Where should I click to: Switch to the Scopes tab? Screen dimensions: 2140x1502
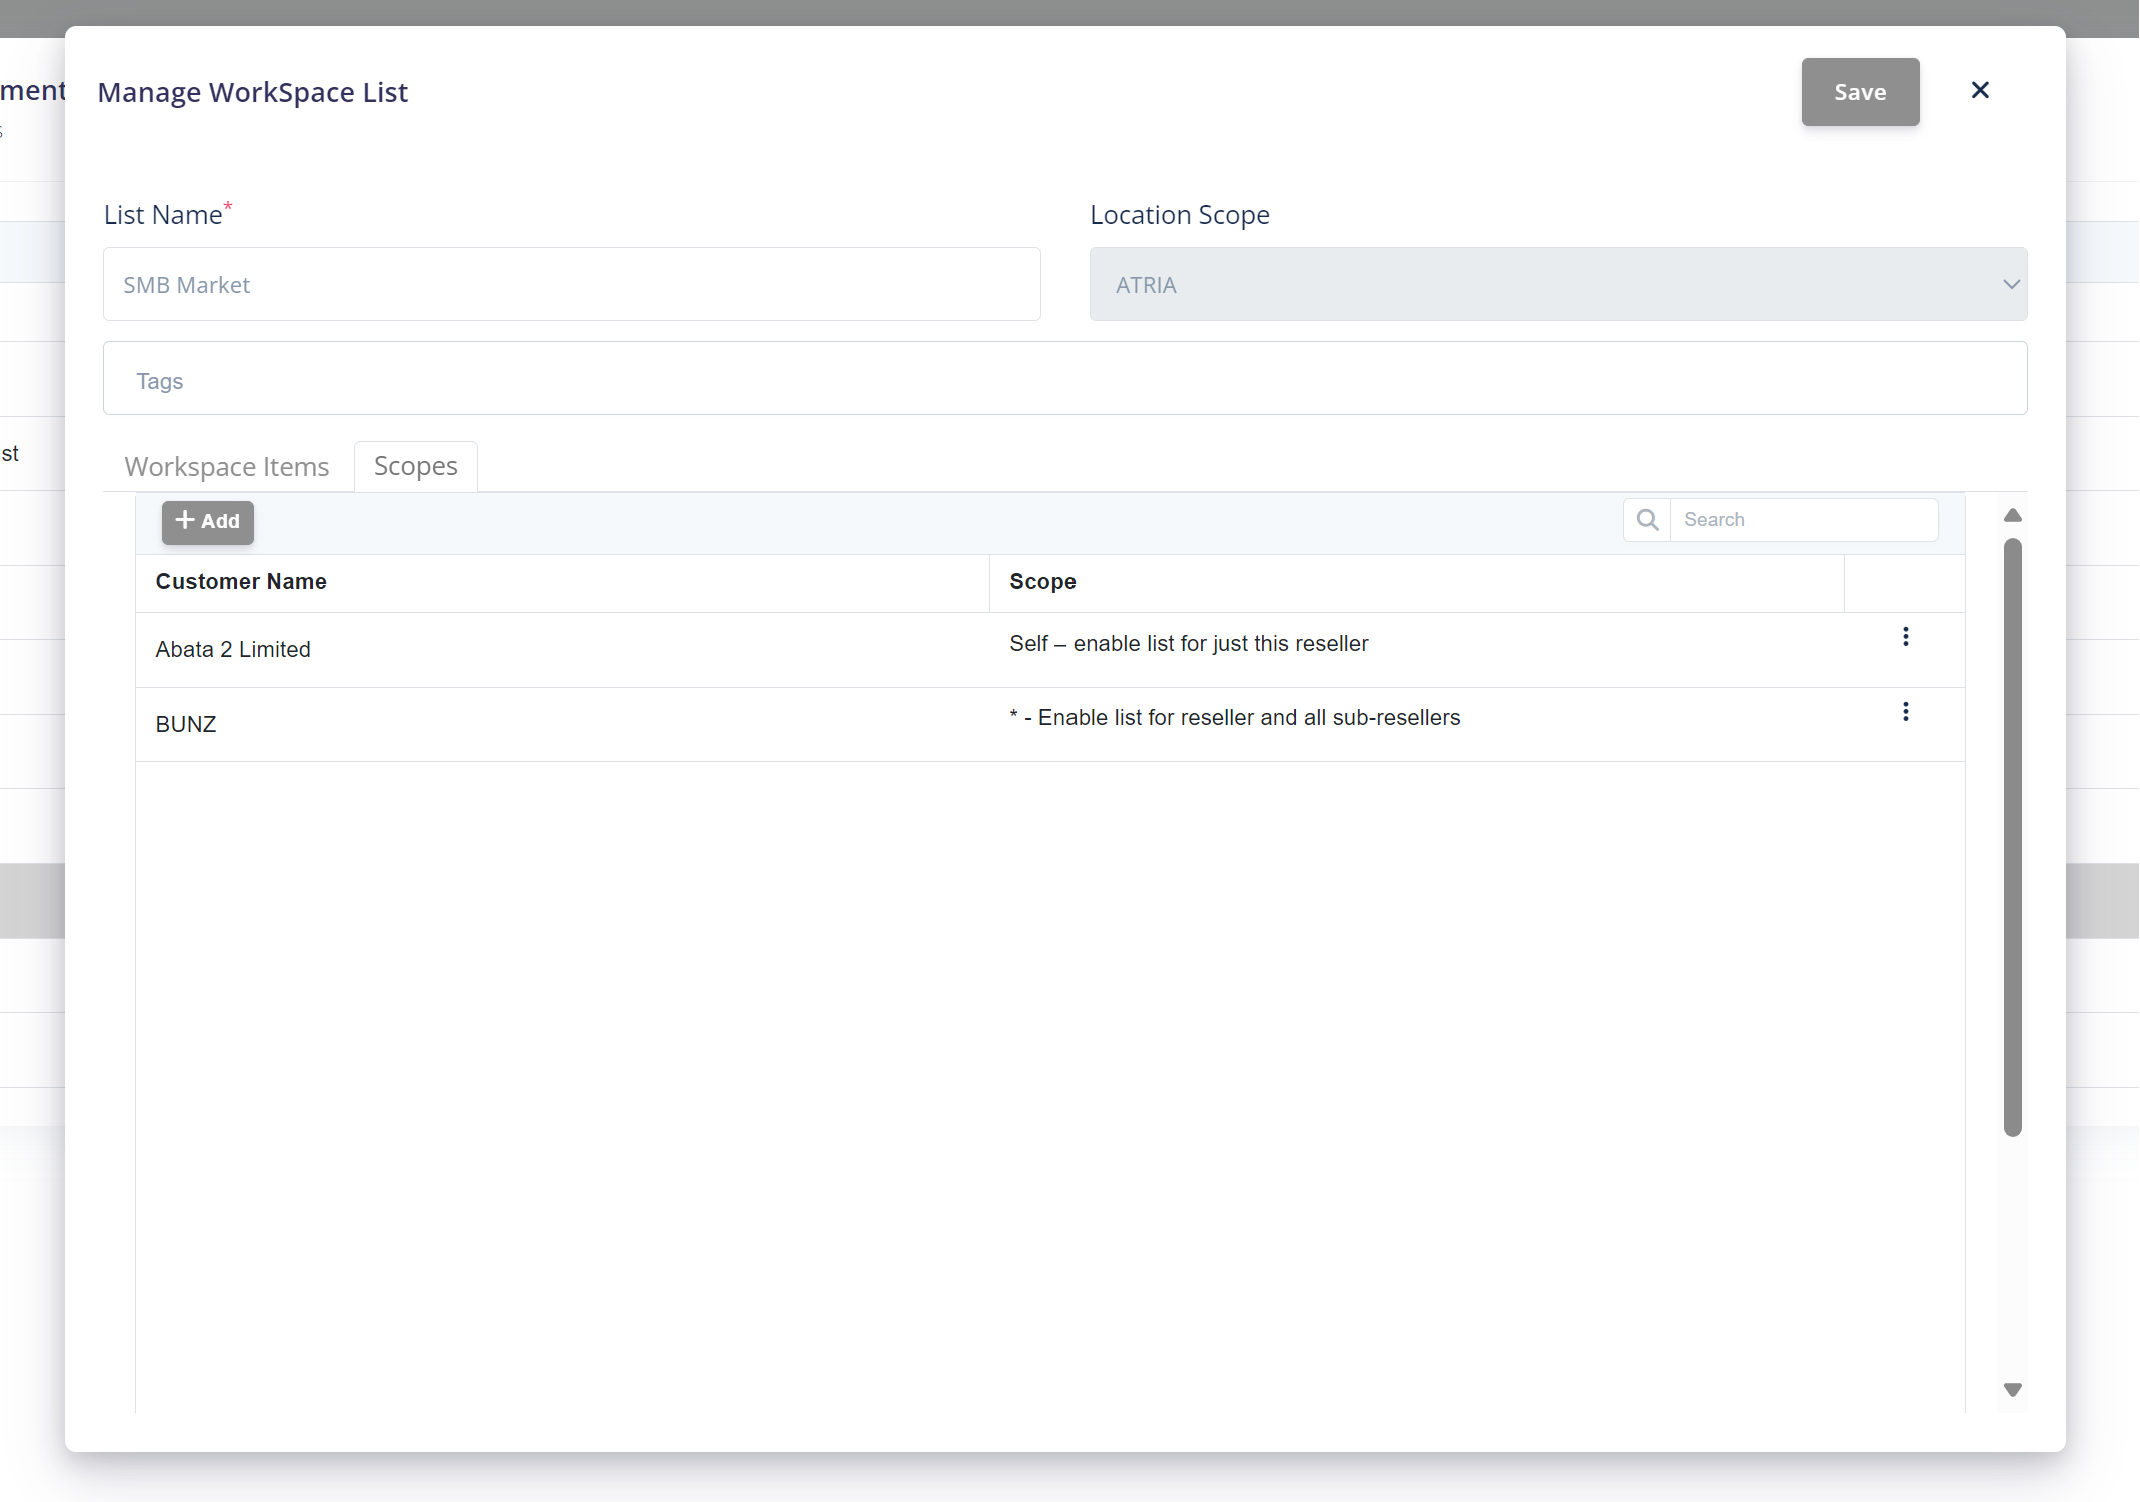coord(416,467)
